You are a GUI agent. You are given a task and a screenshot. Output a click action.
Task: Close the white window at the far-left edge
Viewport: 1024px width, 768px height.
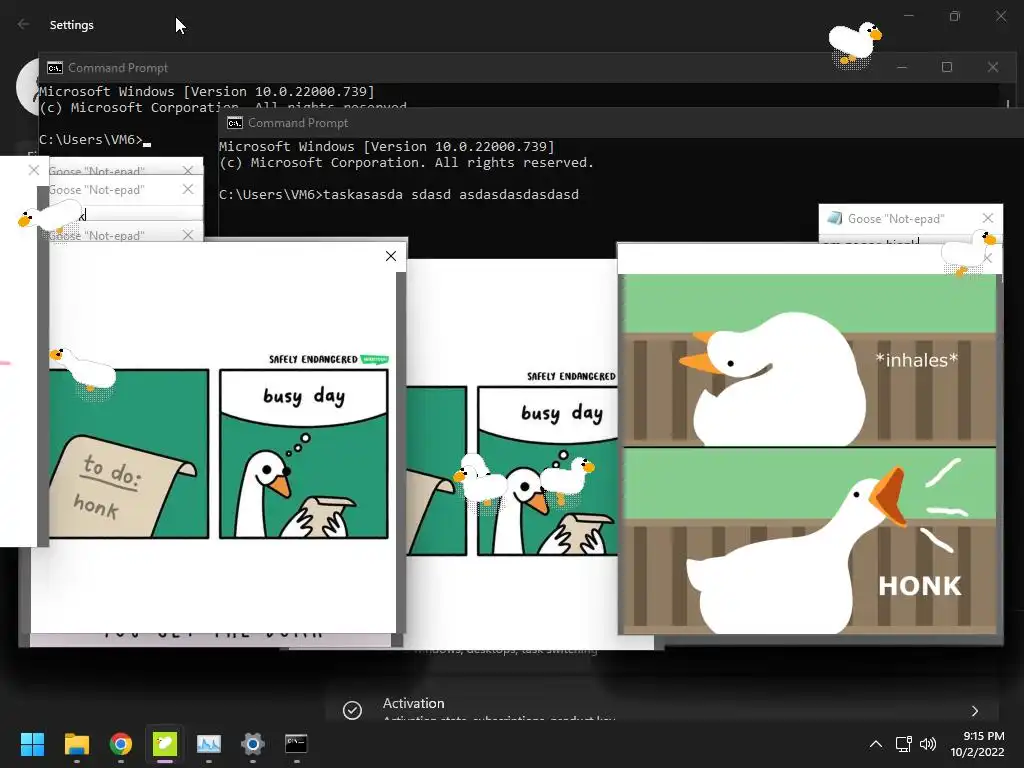coord(34,170)
